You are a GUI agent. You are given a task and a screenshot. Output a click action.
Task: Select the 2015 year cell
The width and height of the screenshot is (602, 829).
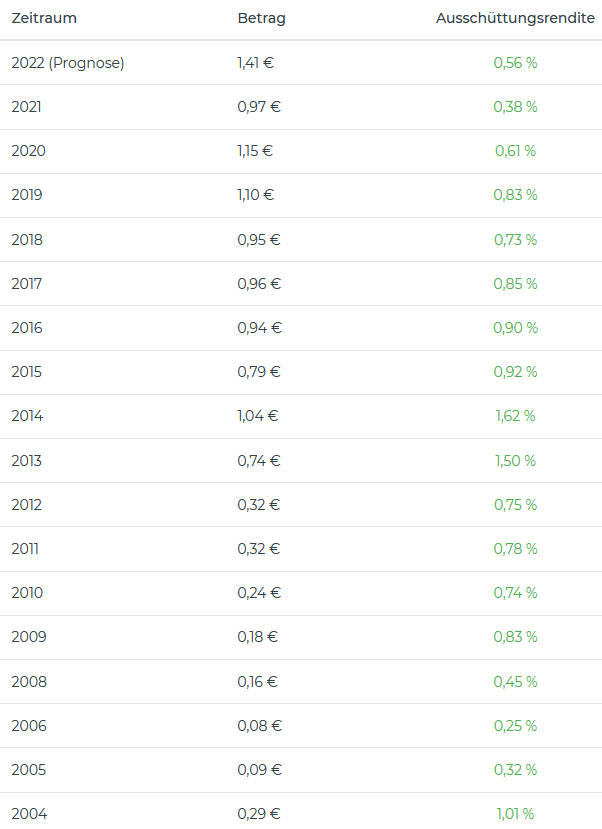coord(27,372)
